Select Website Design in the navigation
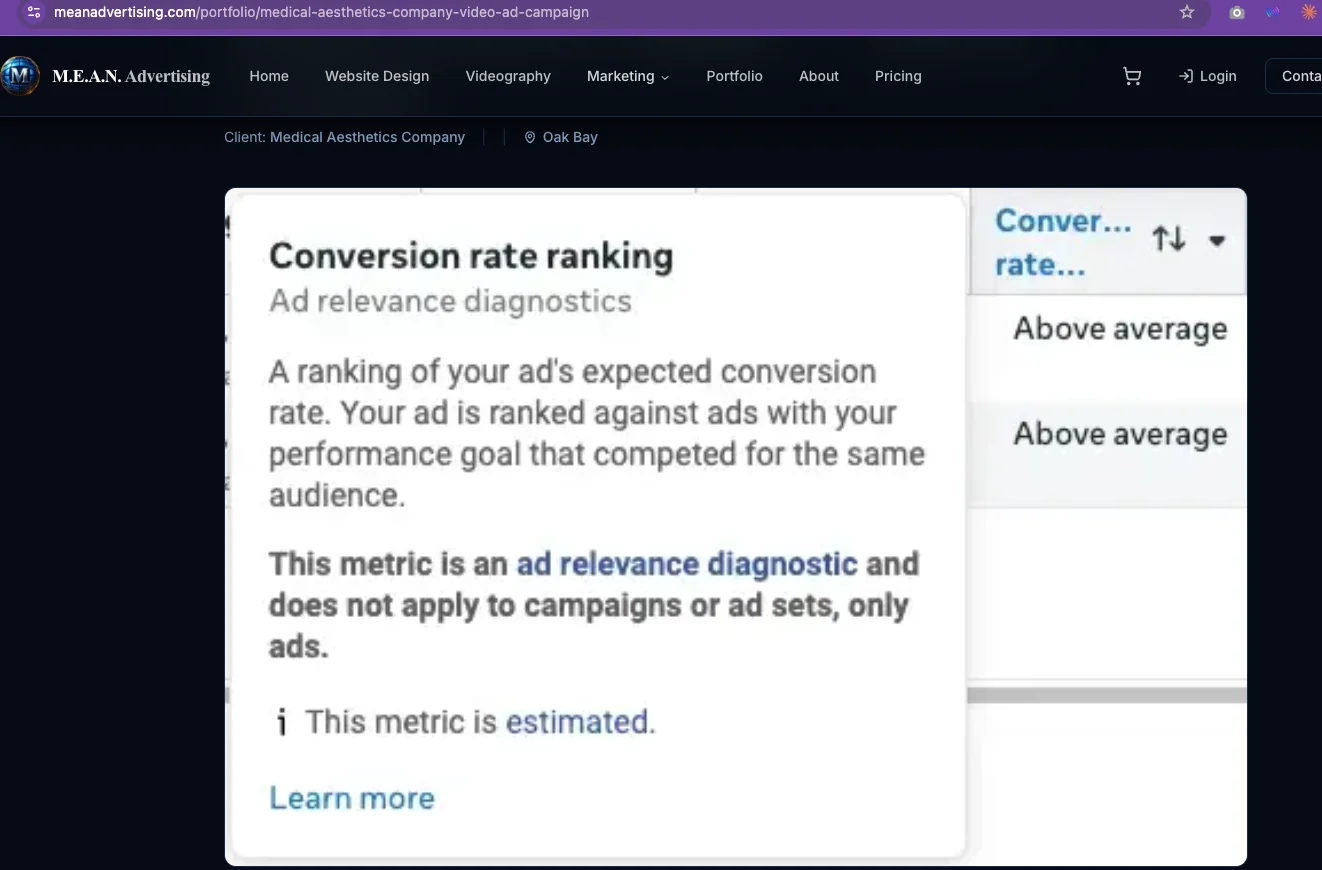This screenshot has width=1322, height=870. 377,76
